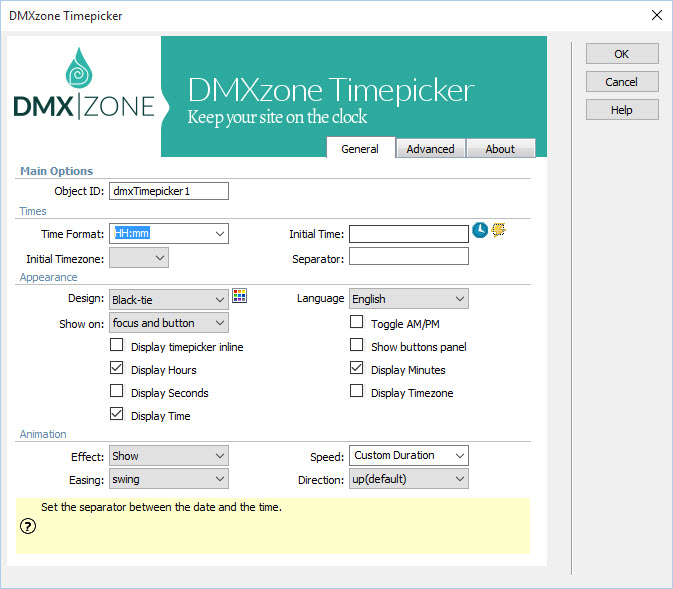
Task: Enable Display timepicker inline checkbox
Action: click(117, 345)
